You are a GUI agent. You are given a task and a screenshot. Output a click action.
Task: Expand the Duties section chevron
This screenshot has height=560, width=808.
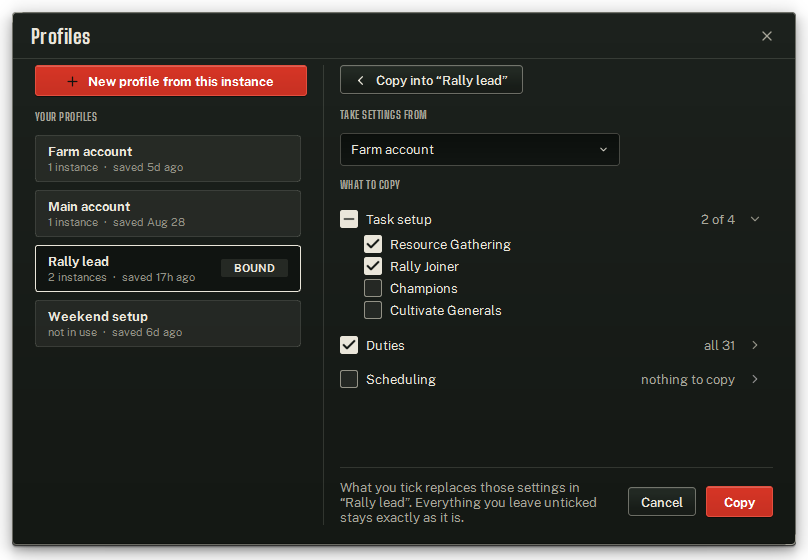[x=754, y=345]
